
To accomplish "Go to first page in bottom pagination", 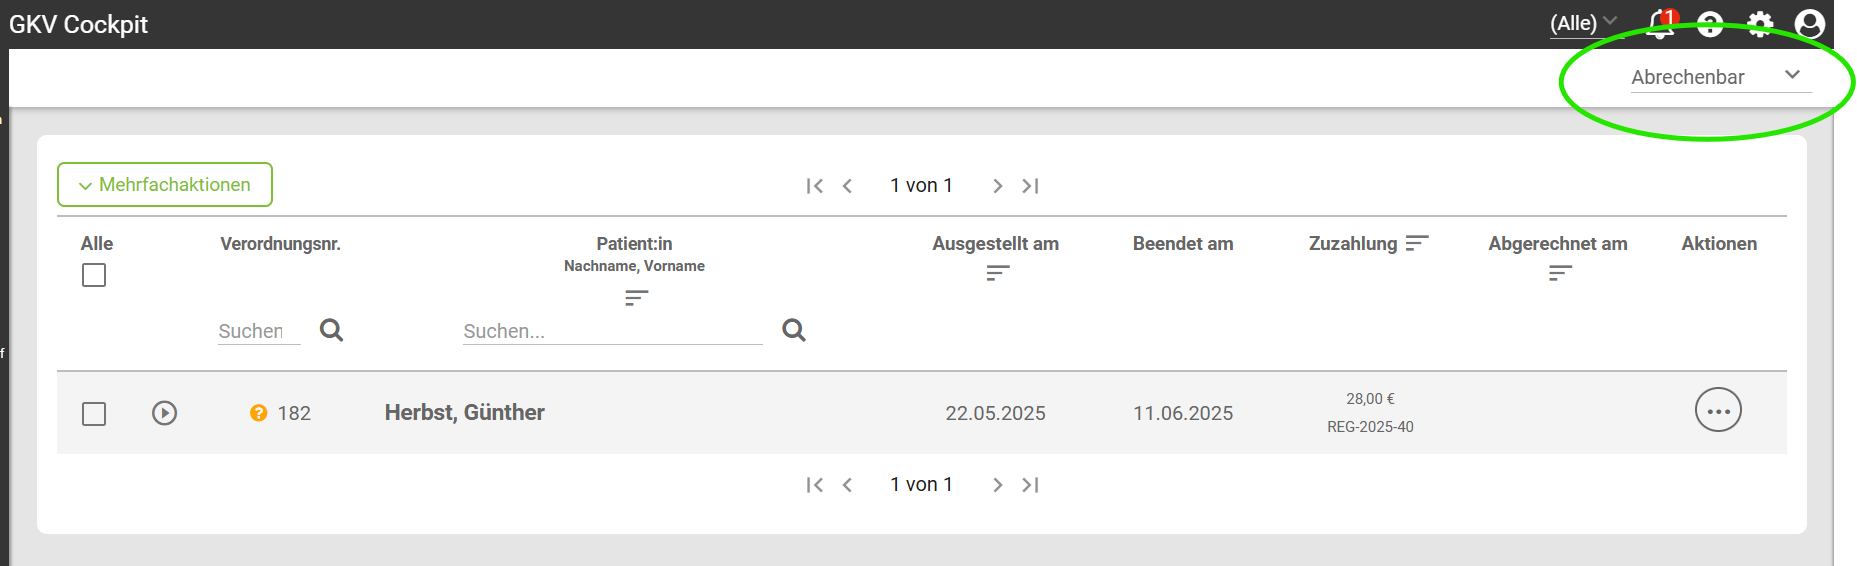I will (815, 485).
